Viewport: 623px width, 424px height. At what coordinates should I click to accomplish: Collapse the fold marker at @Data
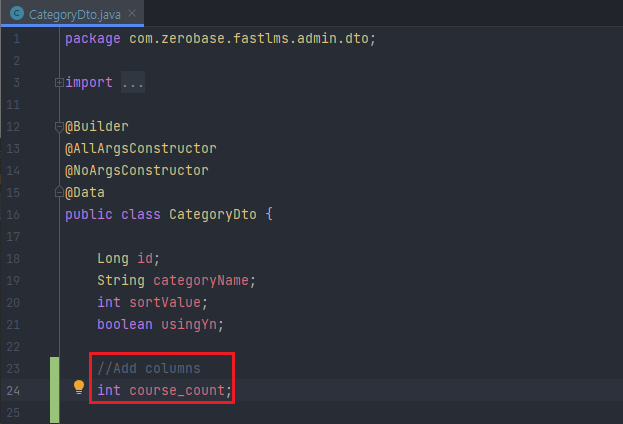59,192
